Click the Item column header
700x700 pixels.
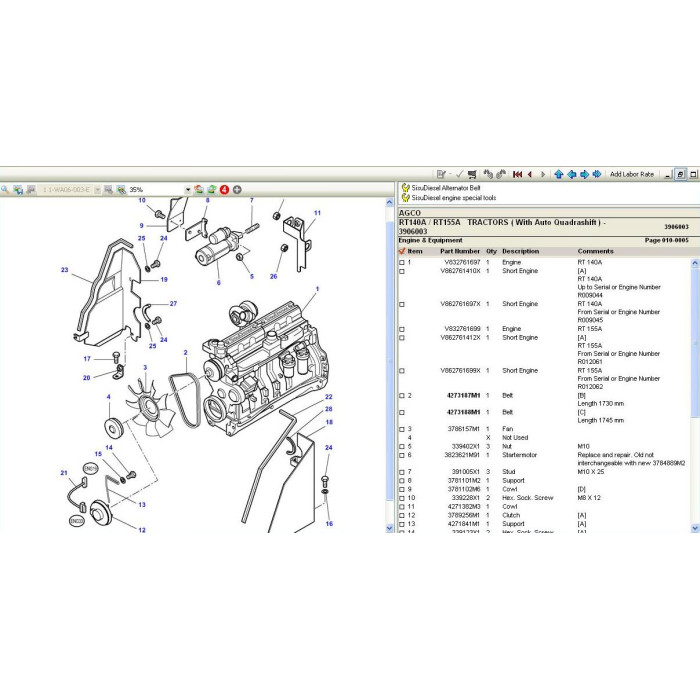pos(415,251)
